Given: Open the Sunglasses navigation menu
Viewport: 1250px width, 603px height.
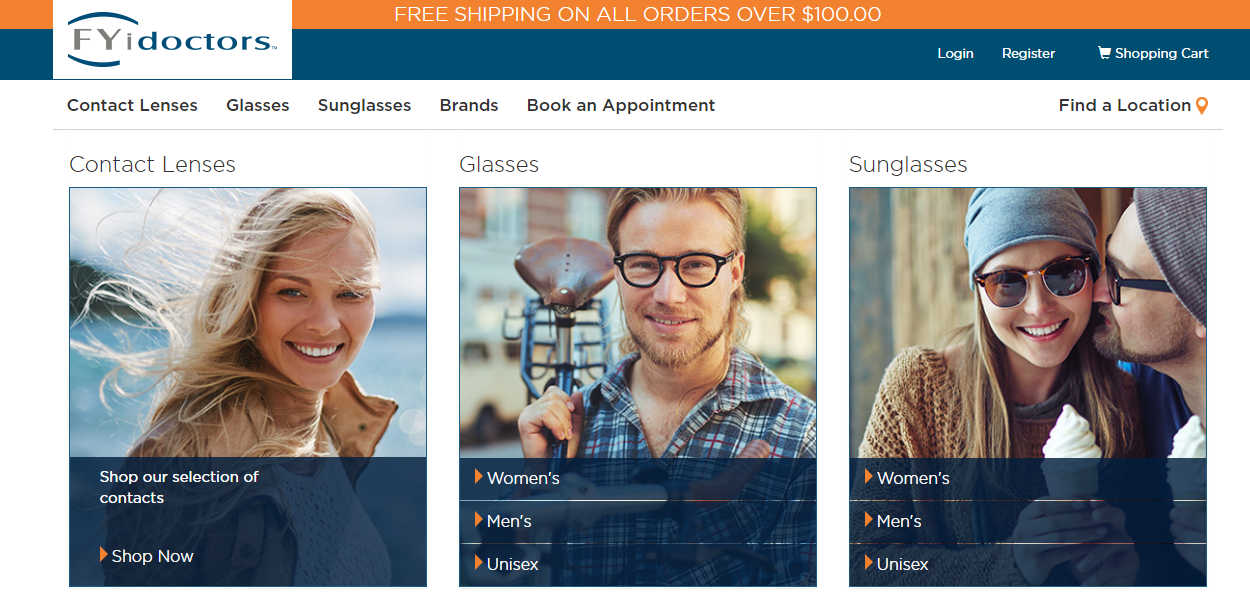Looking at the screenshot, I should click(x=364, y=105).
